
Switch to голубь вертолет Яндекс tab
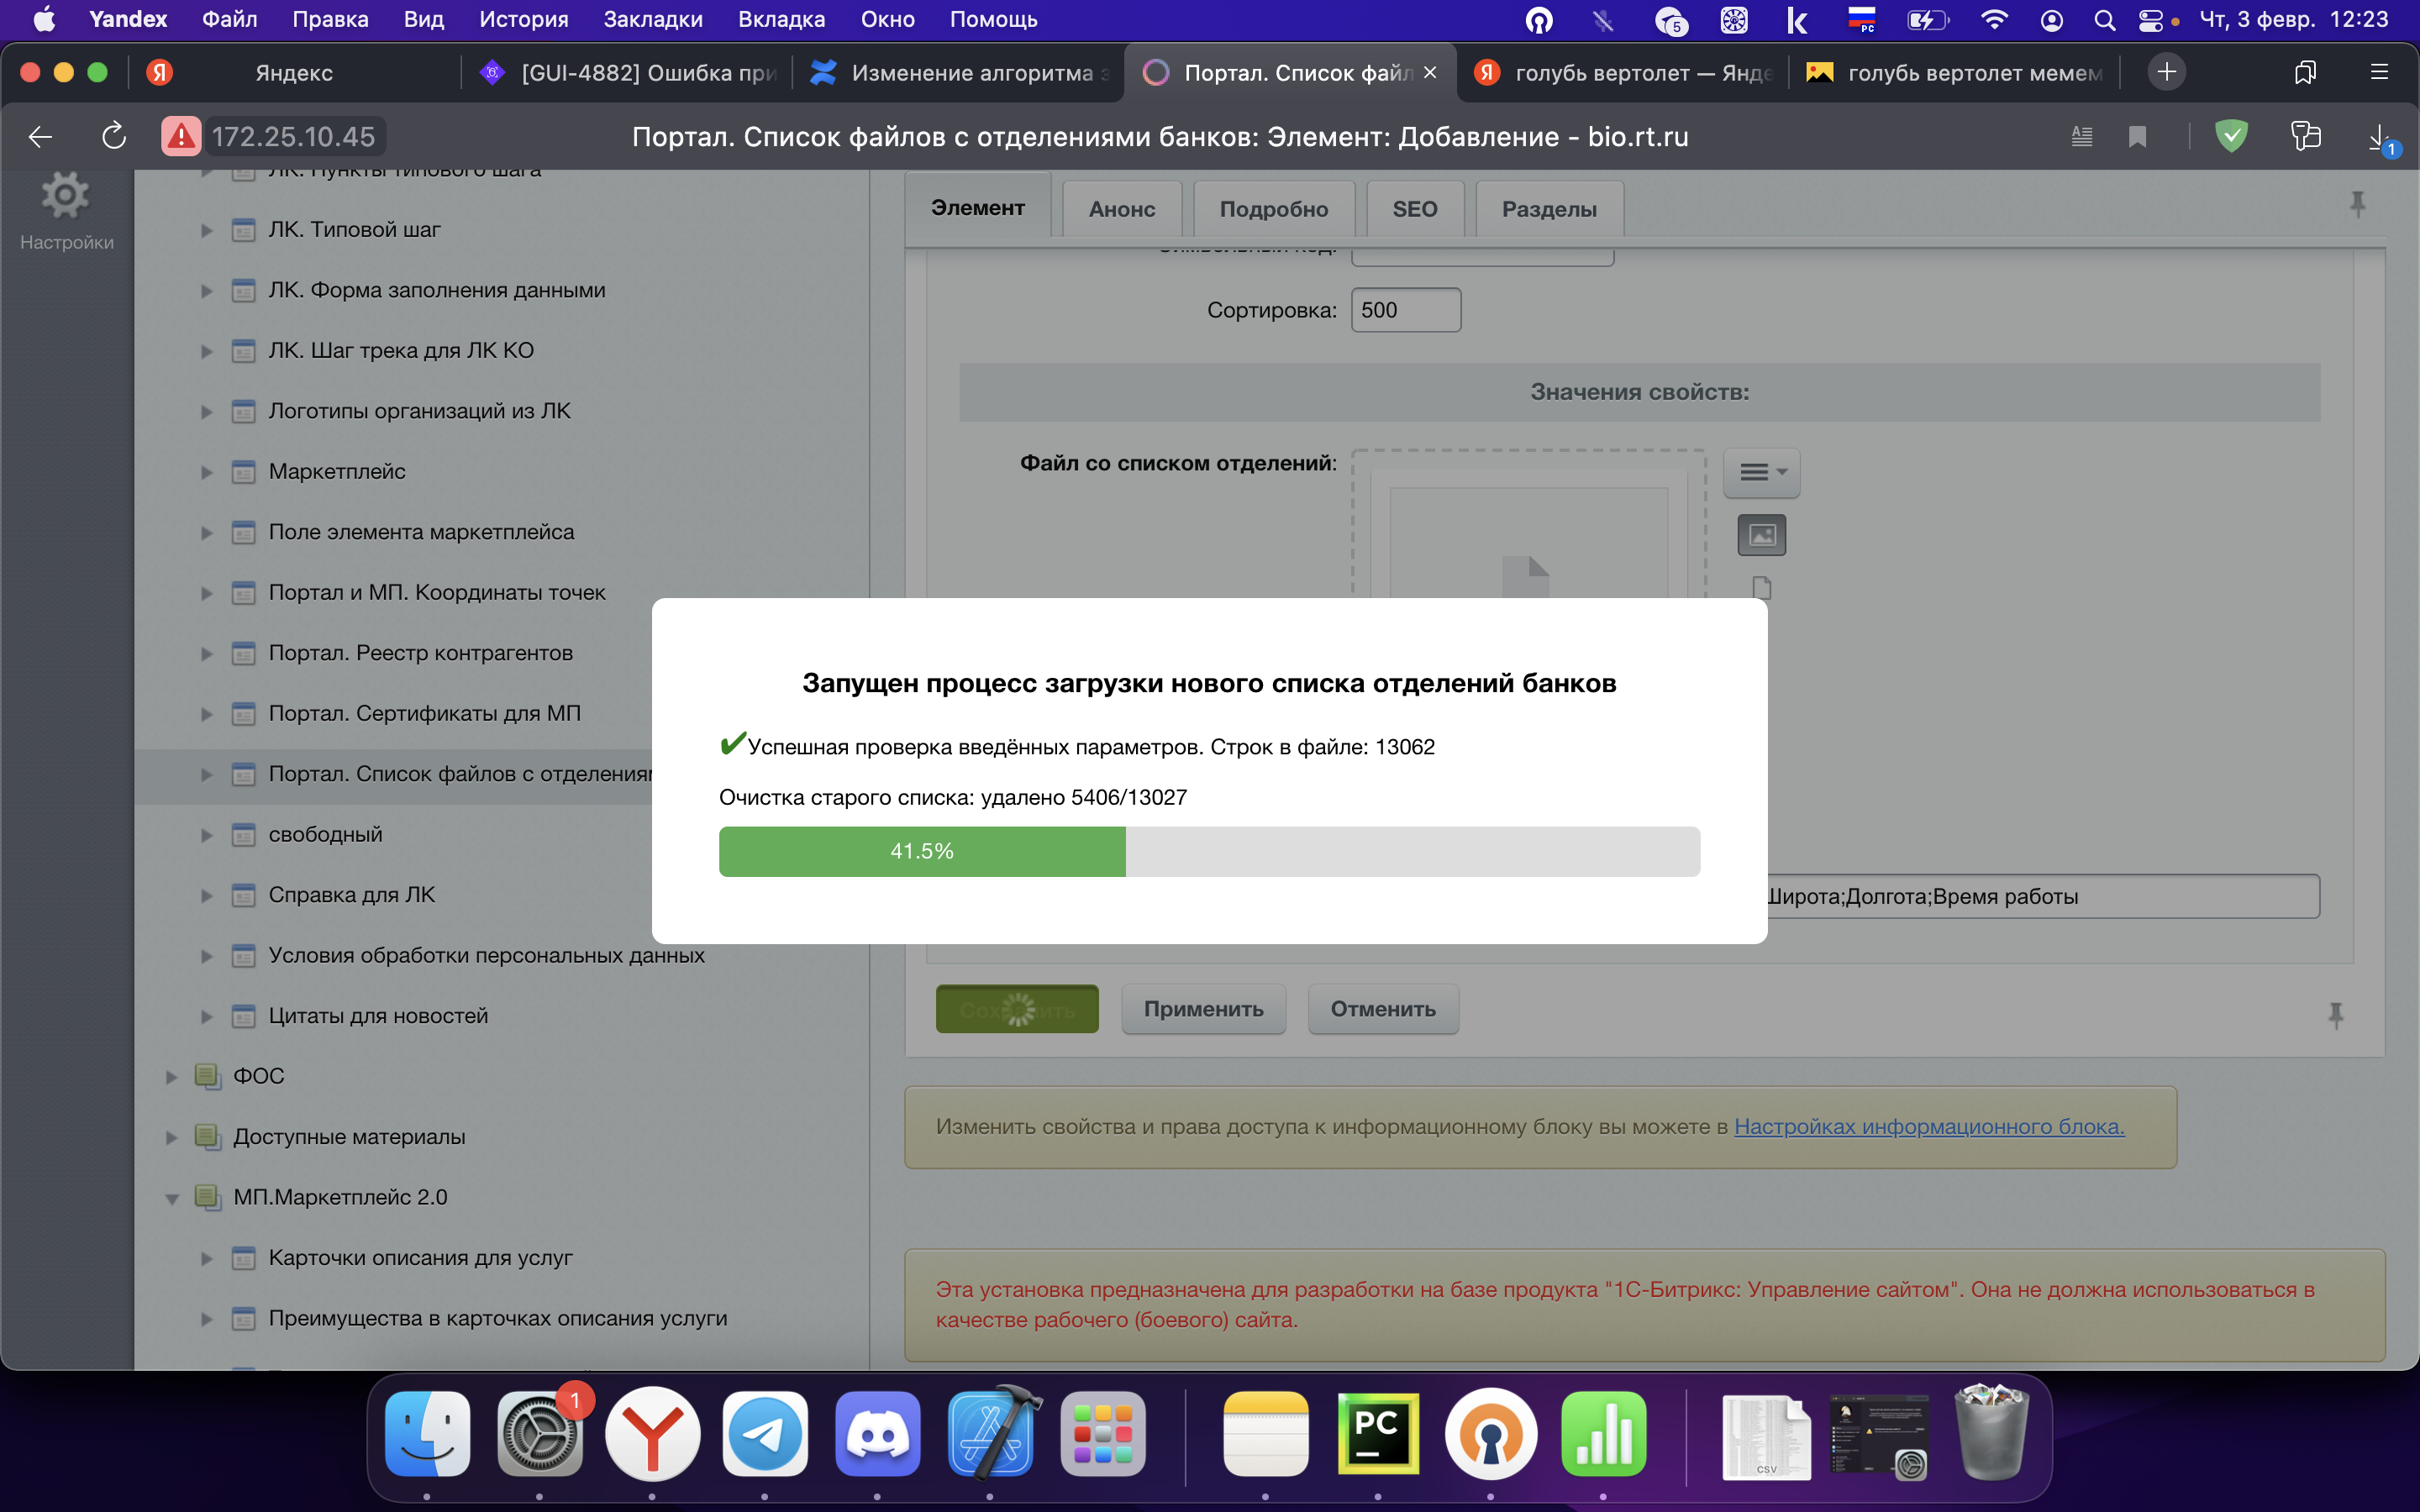[x=1624, y=73]
